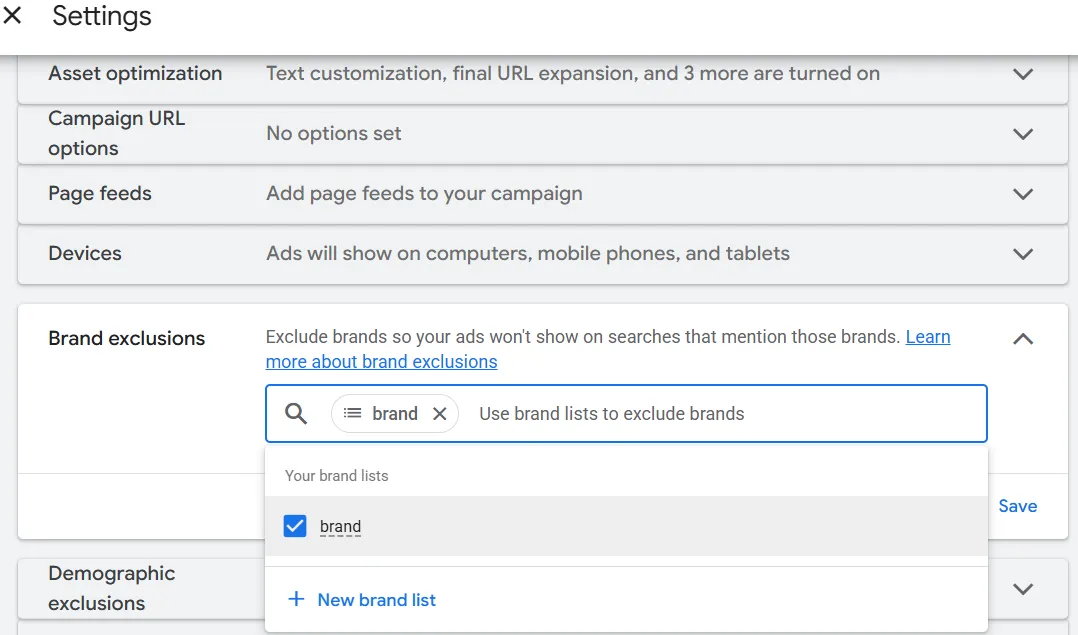Click the brand list name in dropdown
1078x635 pixels.
(340, 526)
